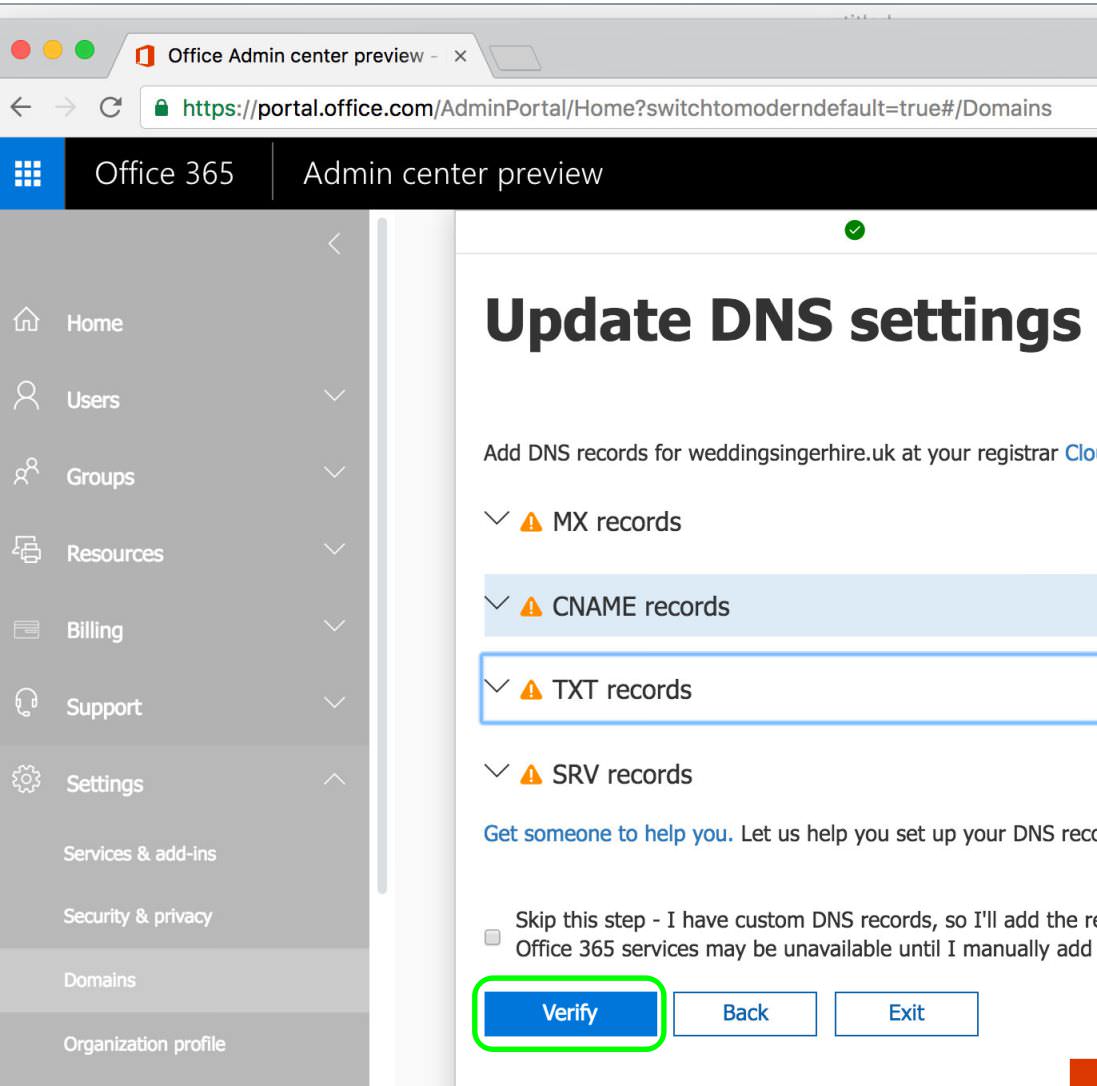
Task: Click the MX records warning icon
Action: pyautogui.click(x=531, y=522)
